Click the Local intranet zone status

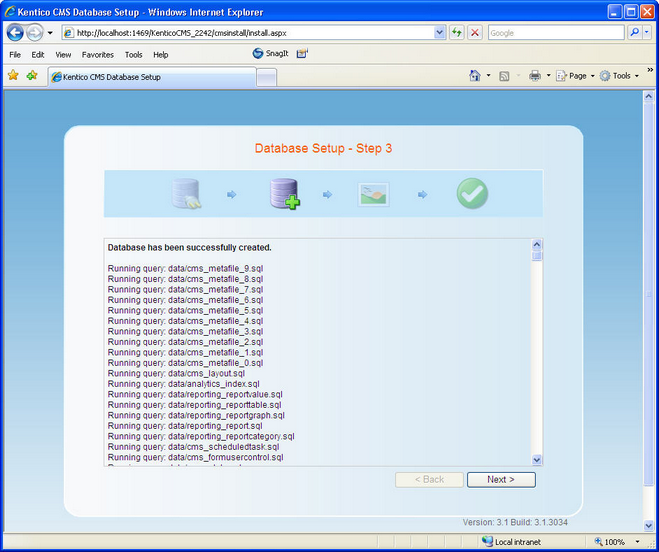tap(511, 542)
